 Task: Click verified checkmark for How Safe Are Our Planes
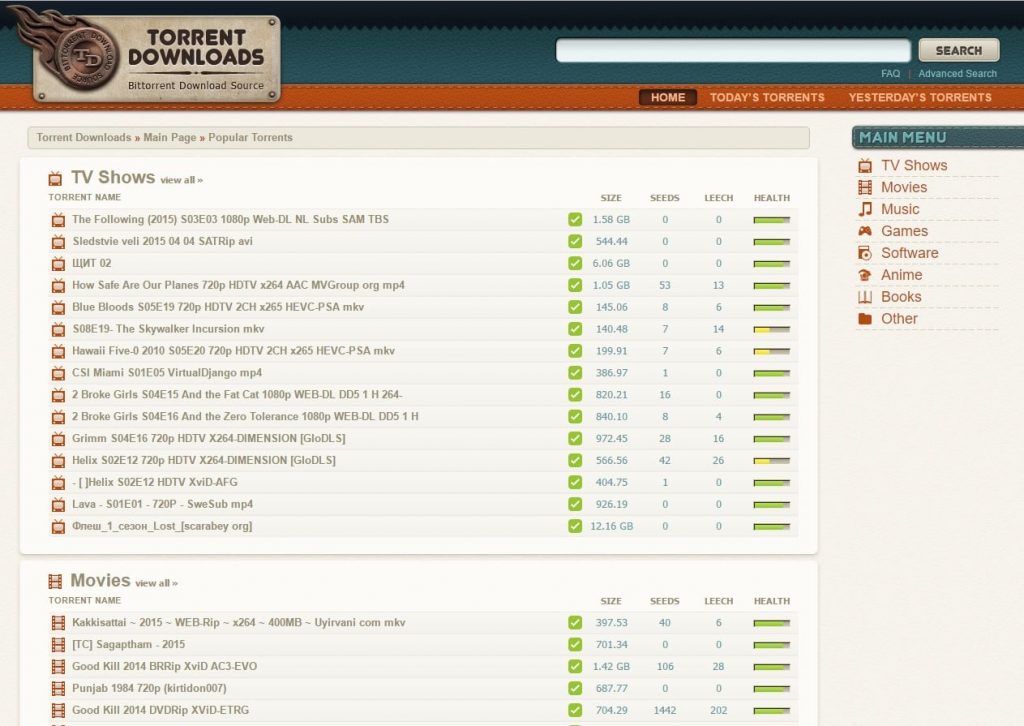click(x=575, y=285)
